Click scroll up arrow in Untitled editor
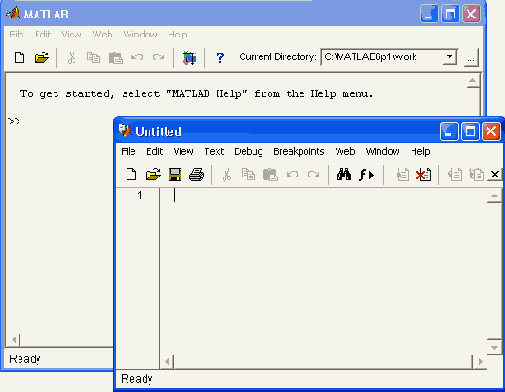The width and height of the screenshot is (505, 392). click(494, 196)
